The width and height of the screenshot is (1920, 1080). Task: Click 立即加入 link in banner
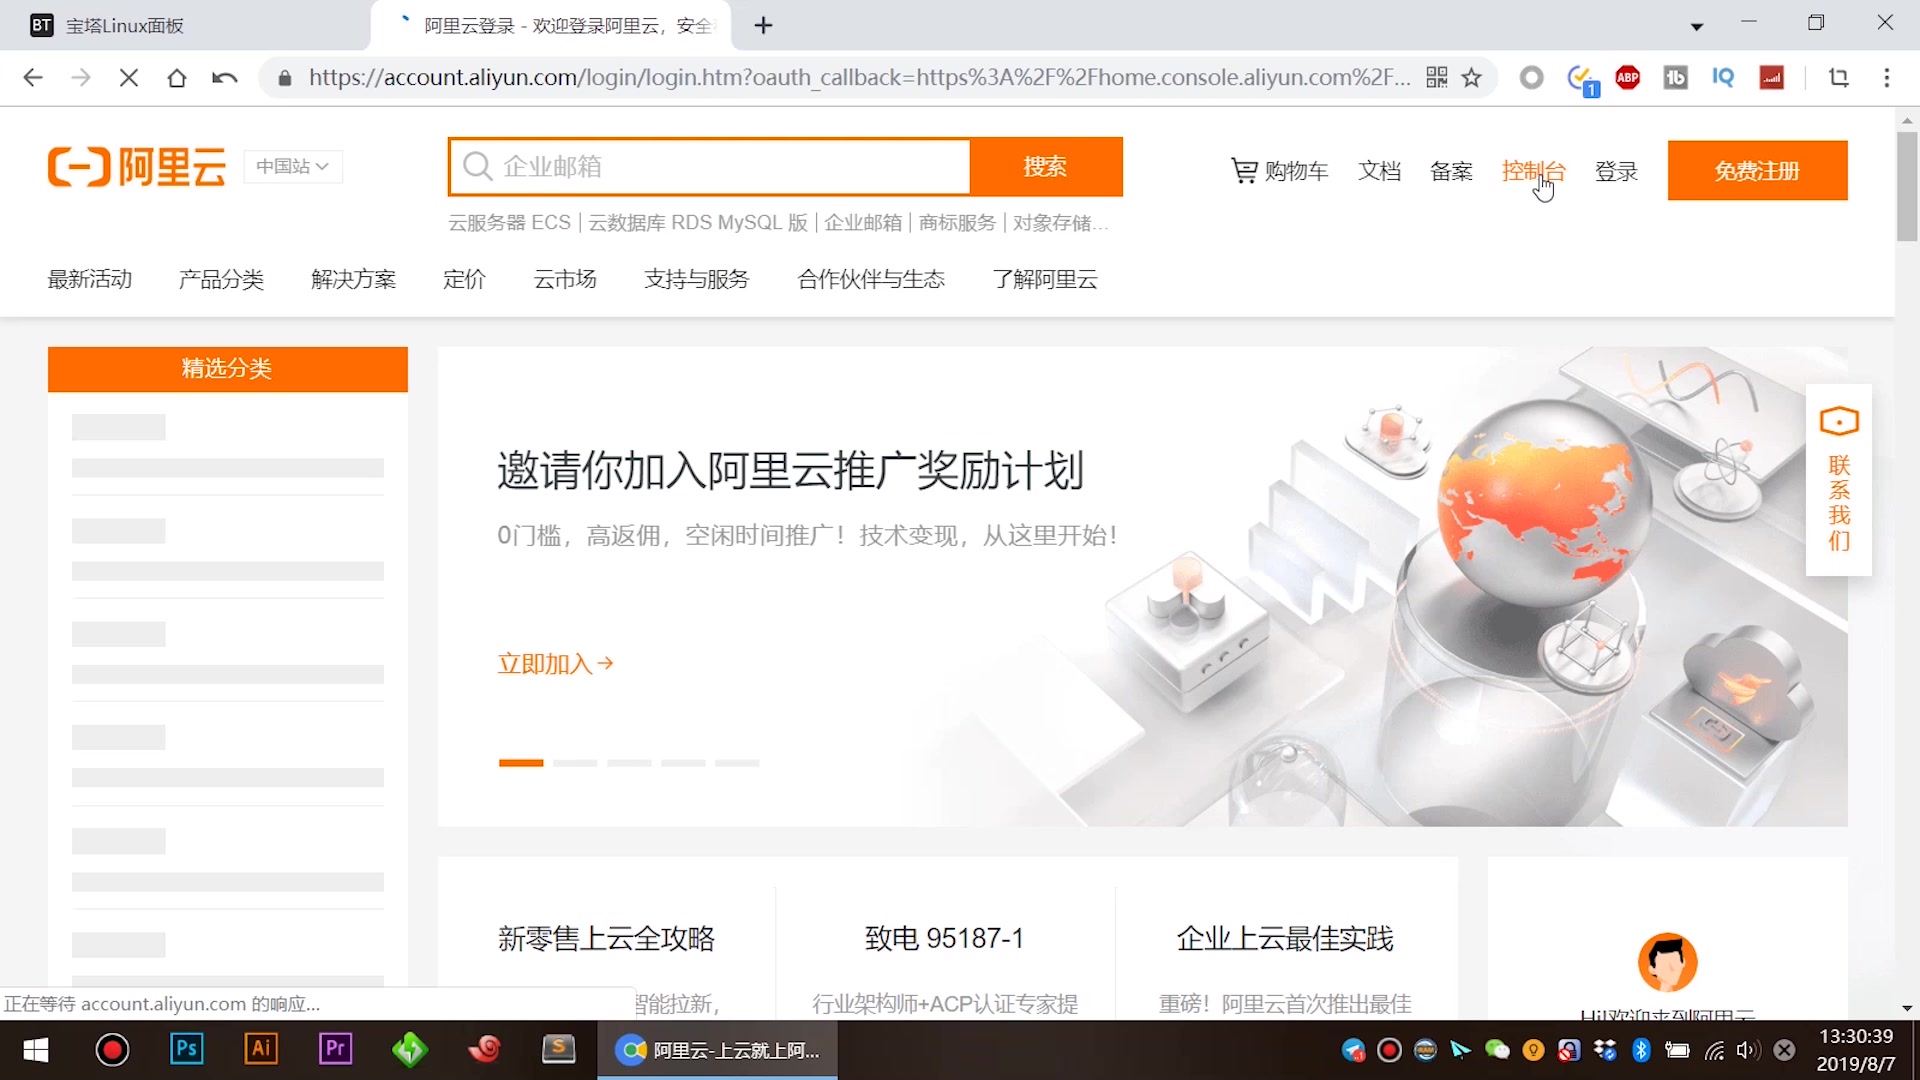click(x=555, y=664)
